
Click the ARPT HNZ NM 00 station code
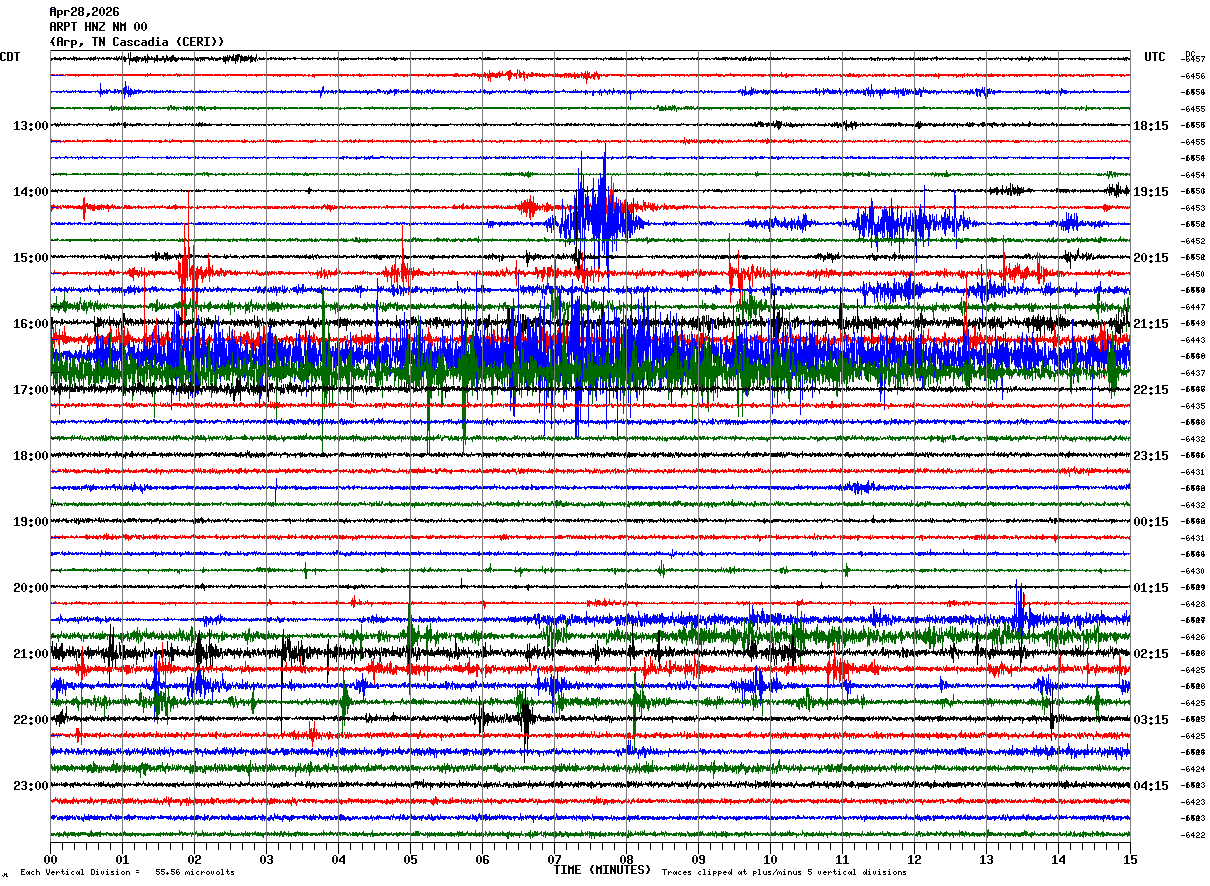[98, 27]
